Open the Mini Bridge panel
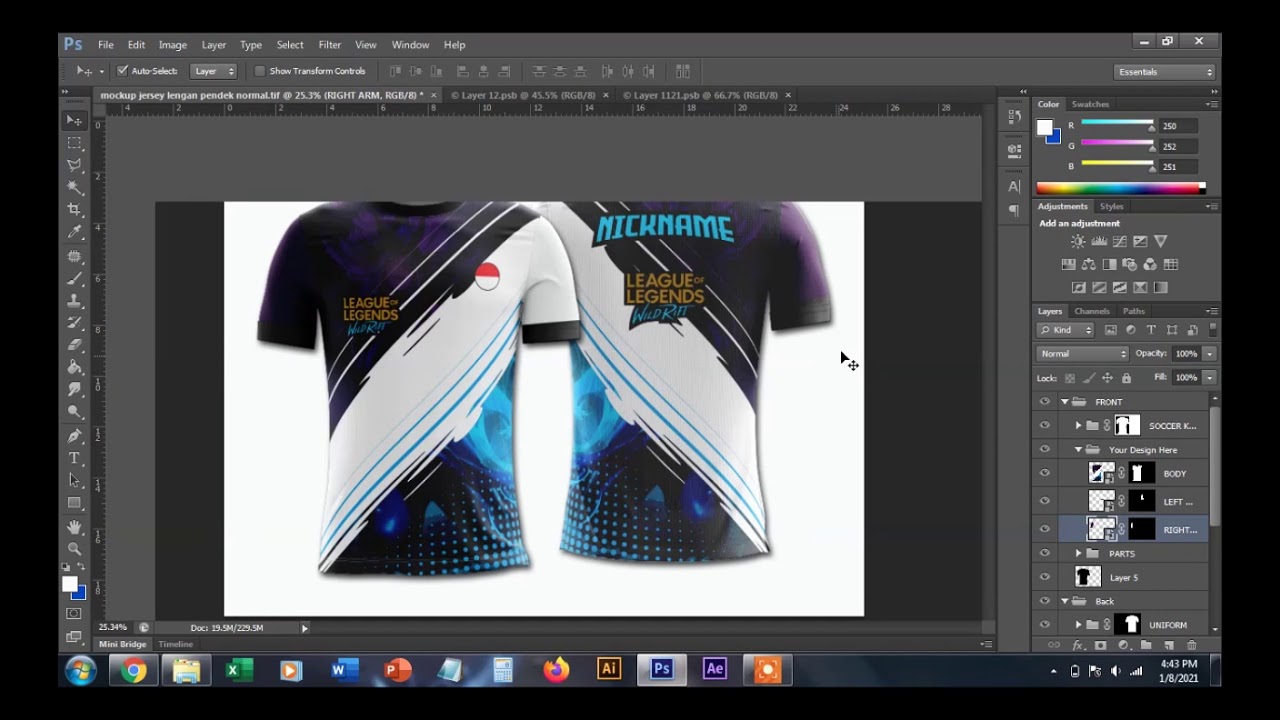Screen dimensions: 1280x720 click(122, 644)
